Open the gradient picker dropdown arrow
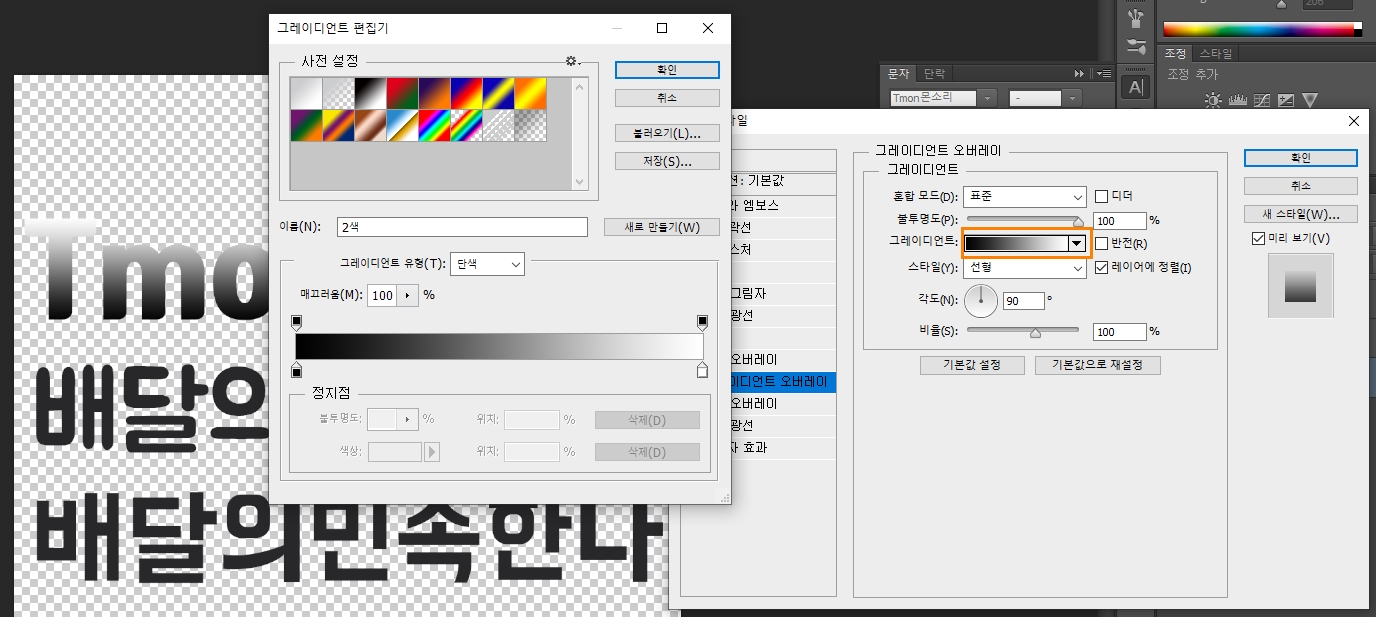The height and width of the screenshot is (617, 1376). [x=1076, y=243]
